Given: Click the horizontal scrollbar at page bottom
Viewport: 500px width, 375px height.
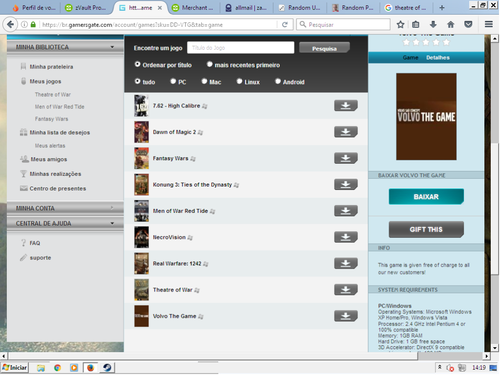Looking at the screenshot, I should [x=213, y=356].
